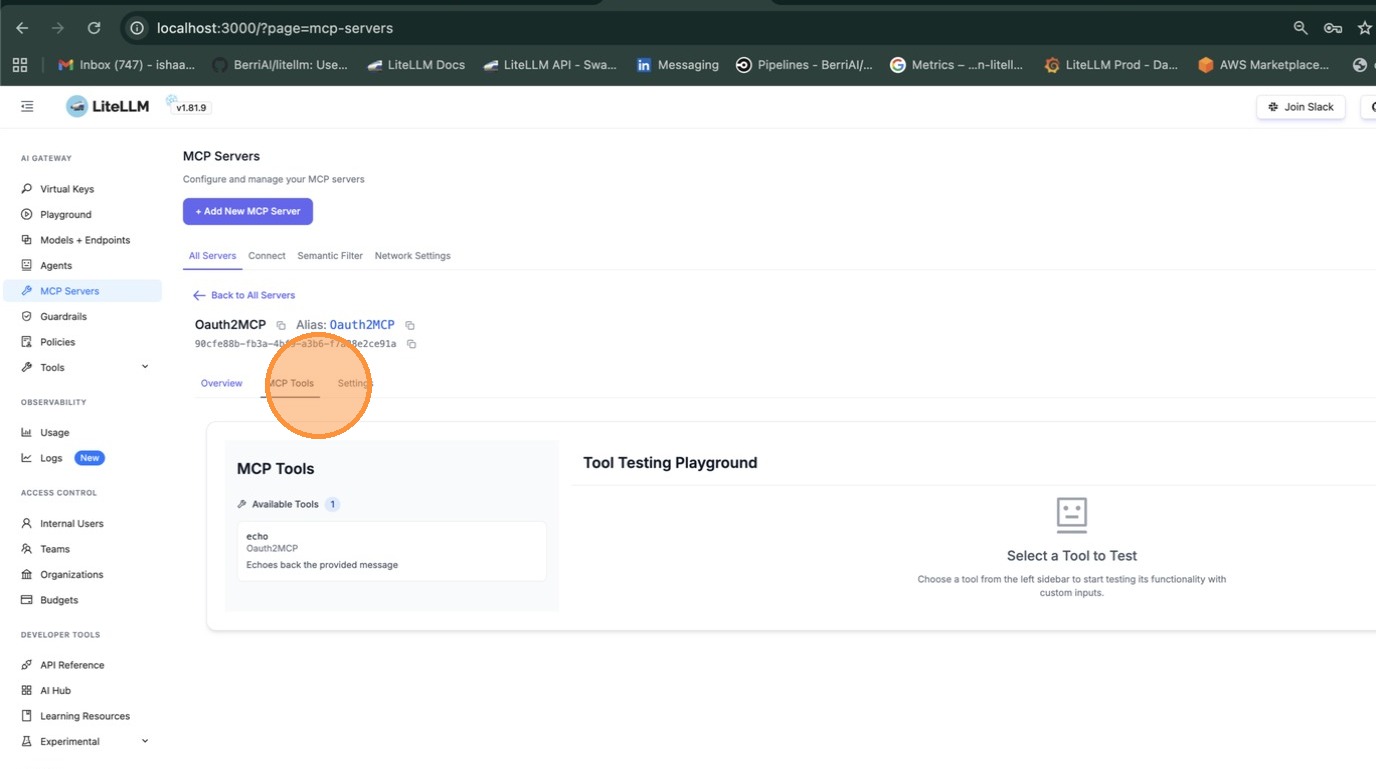Screen dimensions: 1376x769
Task: Switch to the Semantic Filter tab
Action: click(x=330, y=256)
